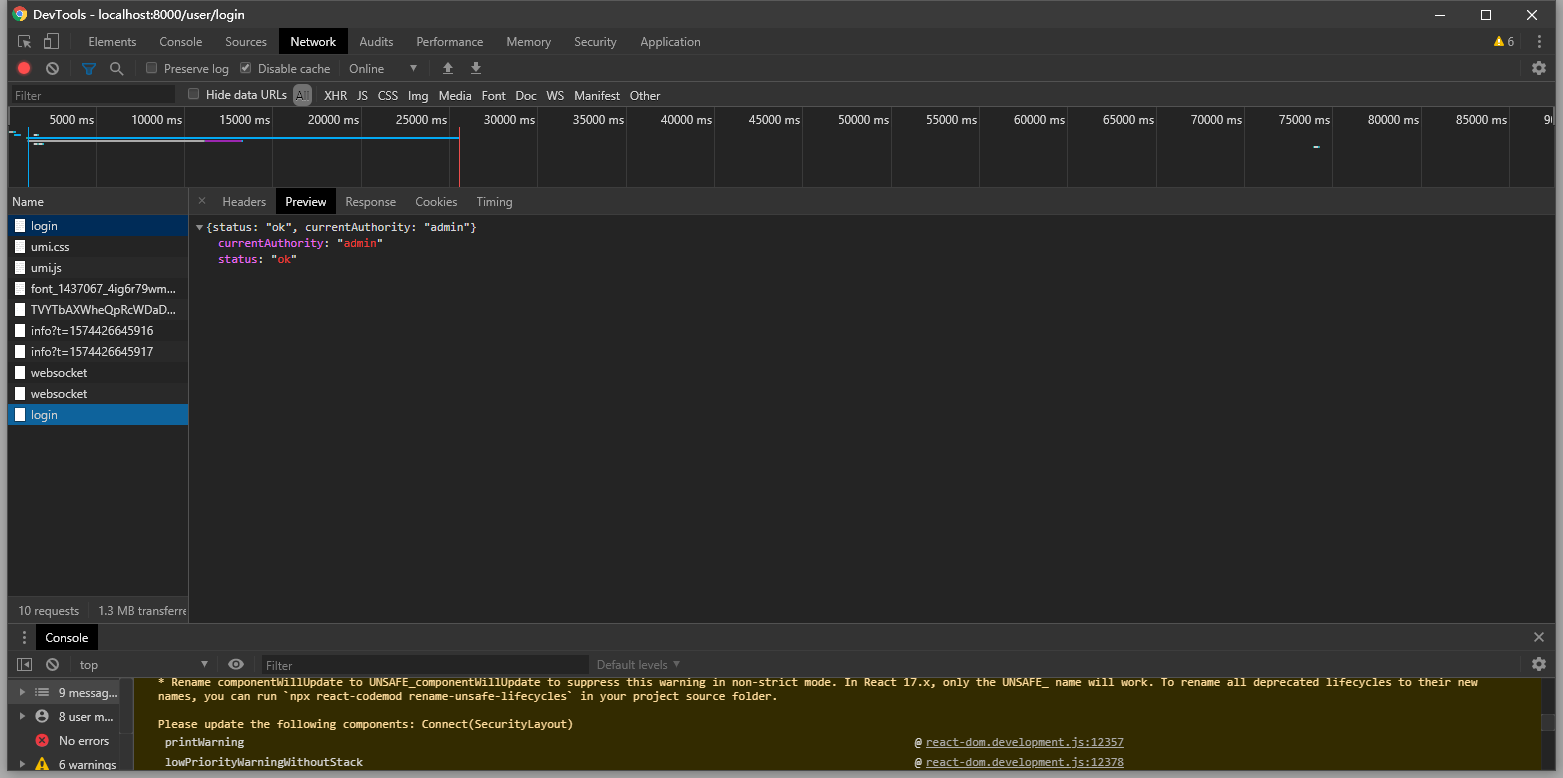Screen dimensions: 1563x778
Task: Open the Audits panel tab
Action: pos(376,42)
